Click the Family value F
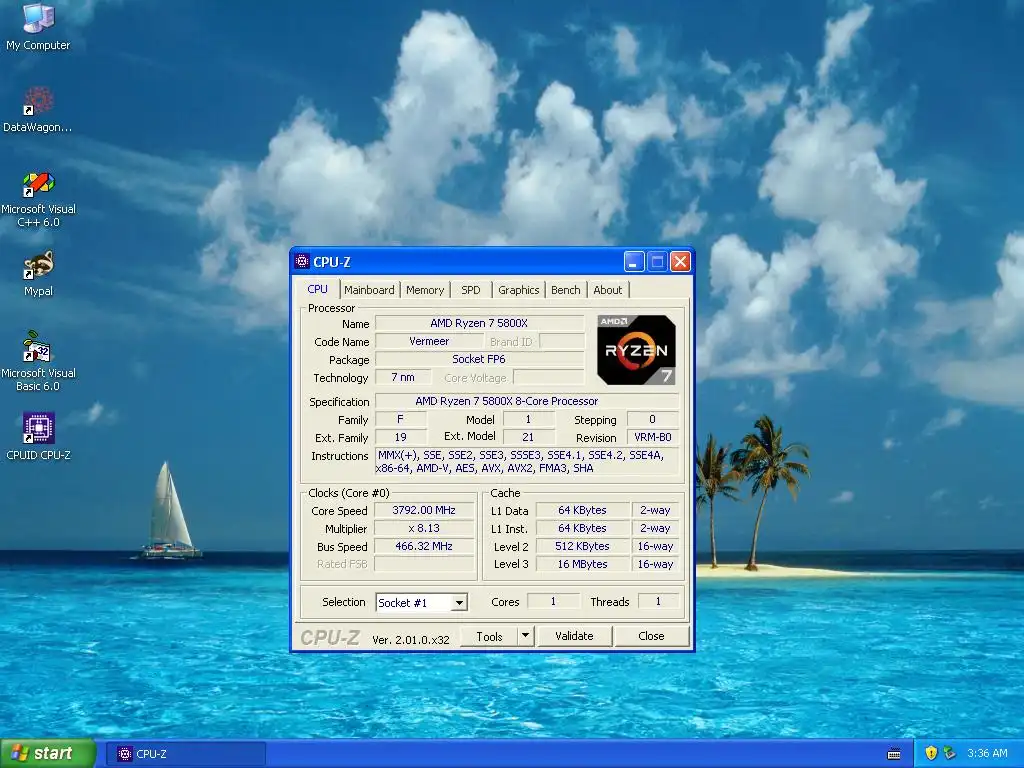 tap(400, 419)
